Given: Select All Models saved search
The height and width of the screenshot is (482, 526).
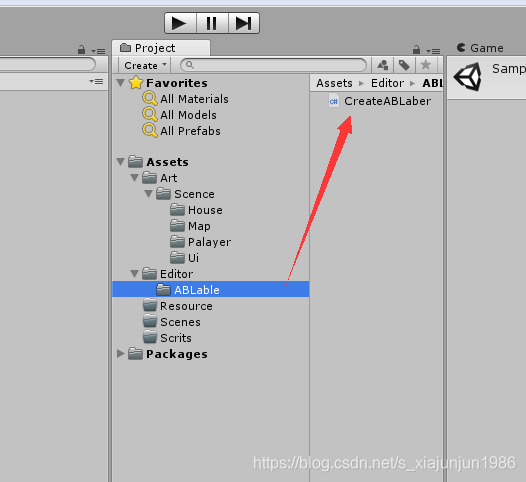Looking at the screenshot, I should click(x=188, y=115).
